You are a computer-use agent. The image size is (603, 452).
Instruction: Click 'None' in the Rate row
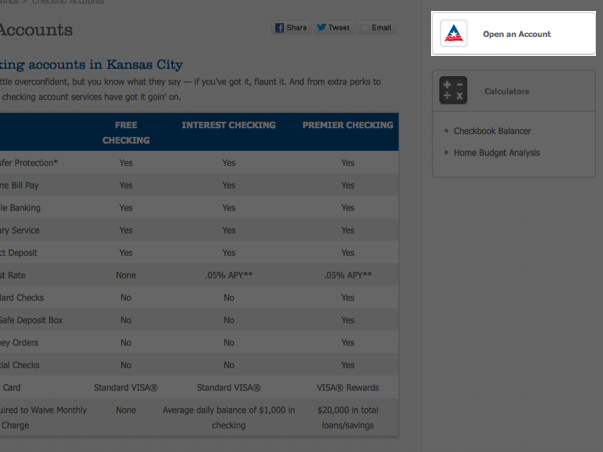pyautogui.click(x=126, y=275)
